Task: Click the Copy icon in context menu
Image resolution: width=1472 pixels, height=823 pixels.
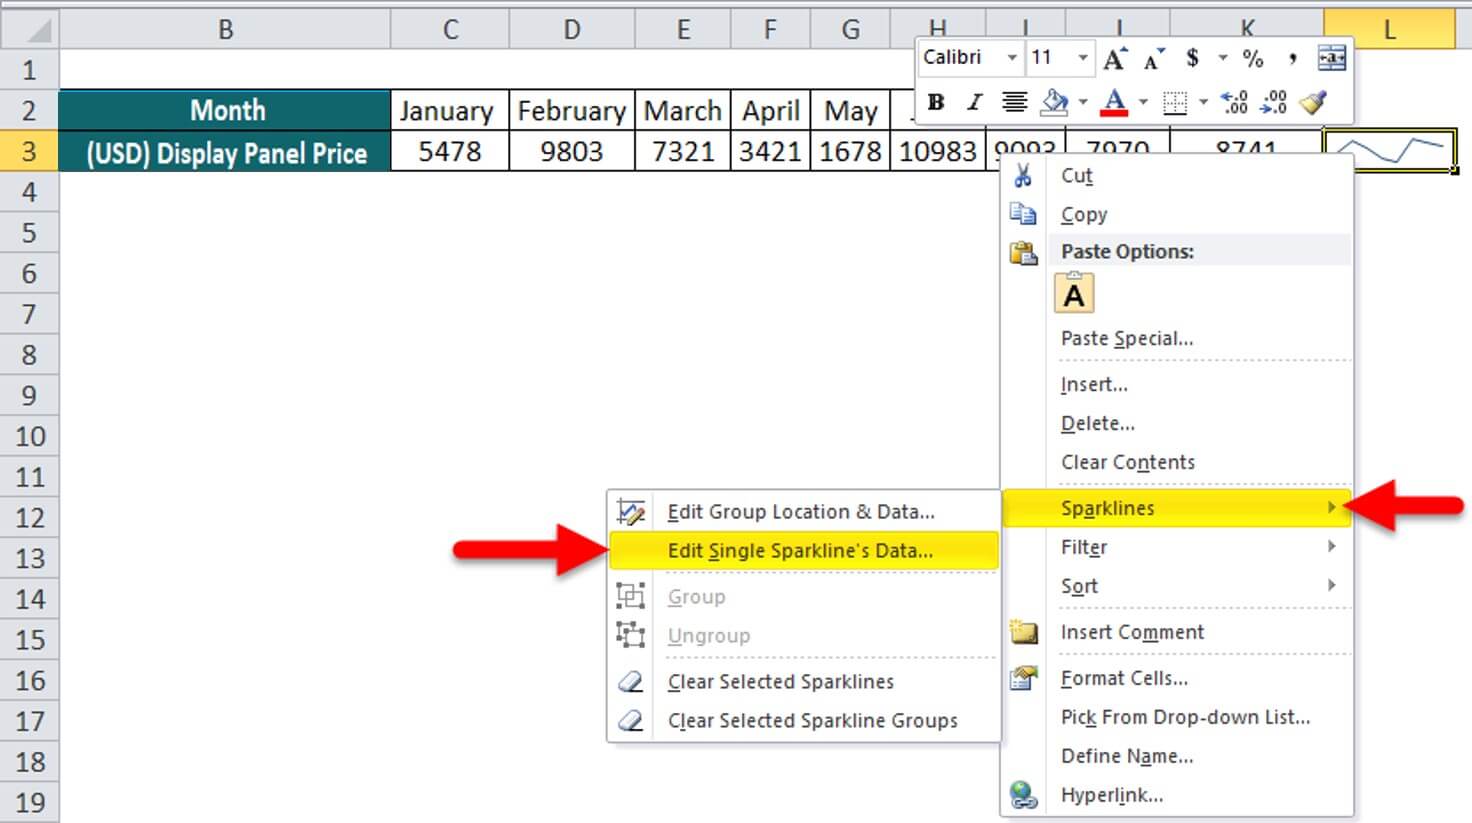Action: point(1023,214)
